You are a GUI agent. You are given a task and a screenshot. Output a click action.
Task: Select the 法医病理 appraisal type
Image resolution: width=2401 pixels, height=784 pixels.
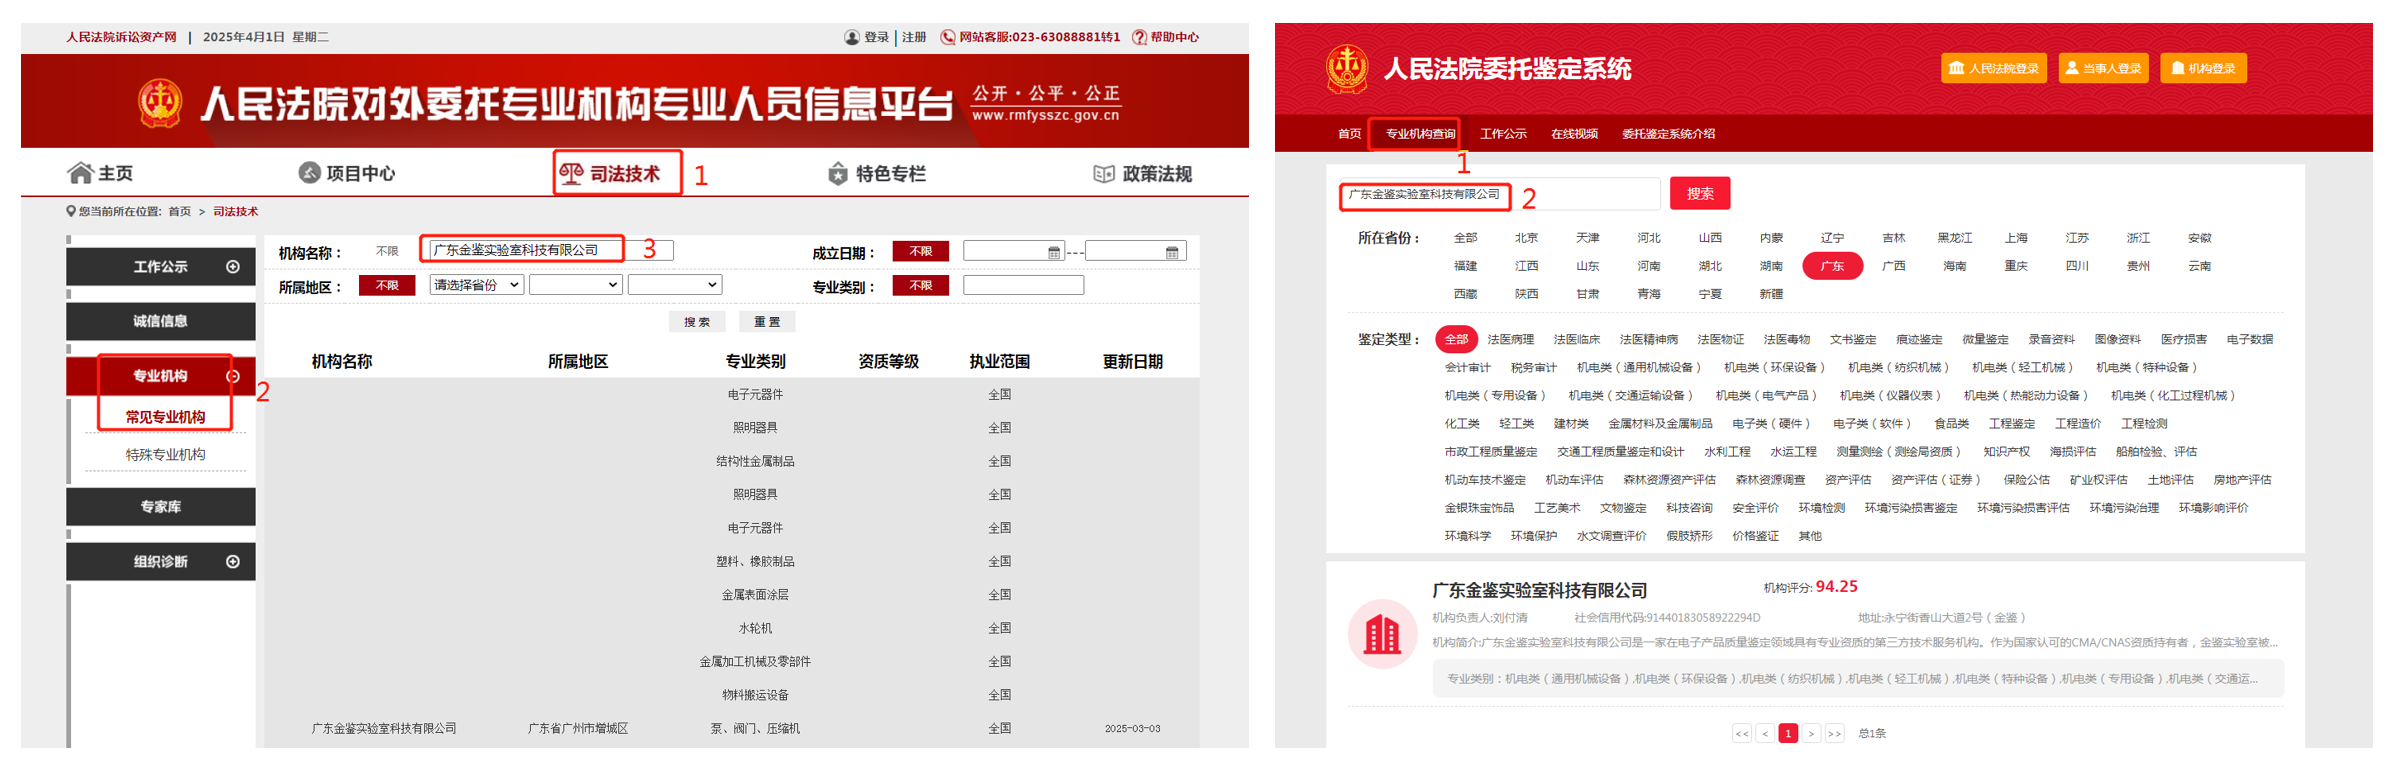point(1510,340)
